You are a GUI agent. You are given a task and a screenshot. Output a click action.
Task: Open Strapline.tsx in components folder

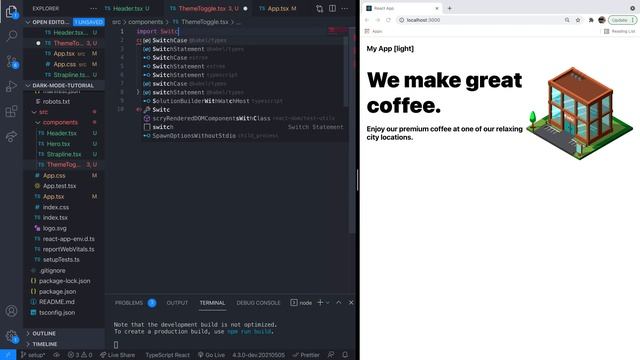coord(64,154)
